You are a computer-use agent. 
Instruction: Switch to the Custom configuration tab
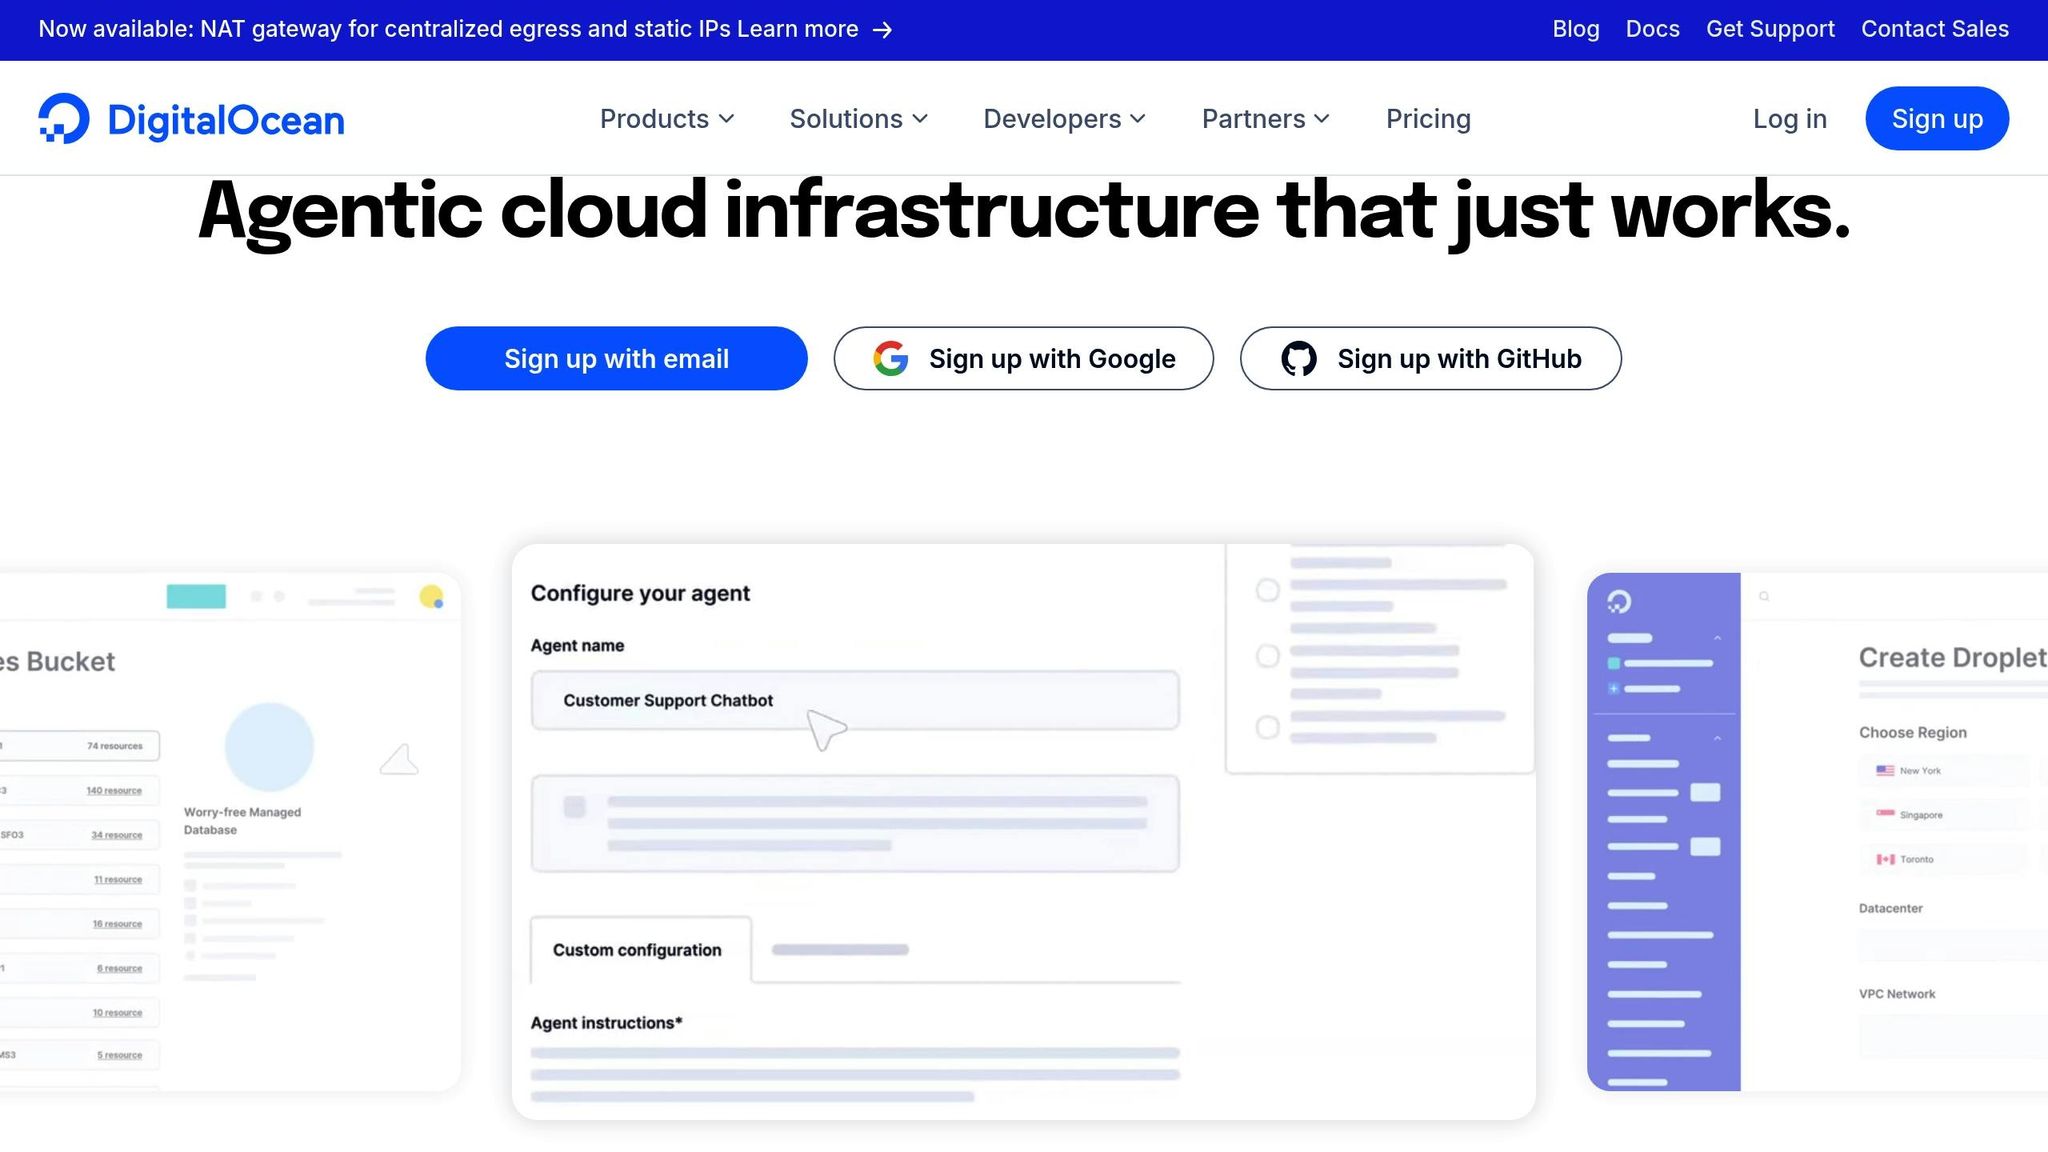(x=637, y=950)
